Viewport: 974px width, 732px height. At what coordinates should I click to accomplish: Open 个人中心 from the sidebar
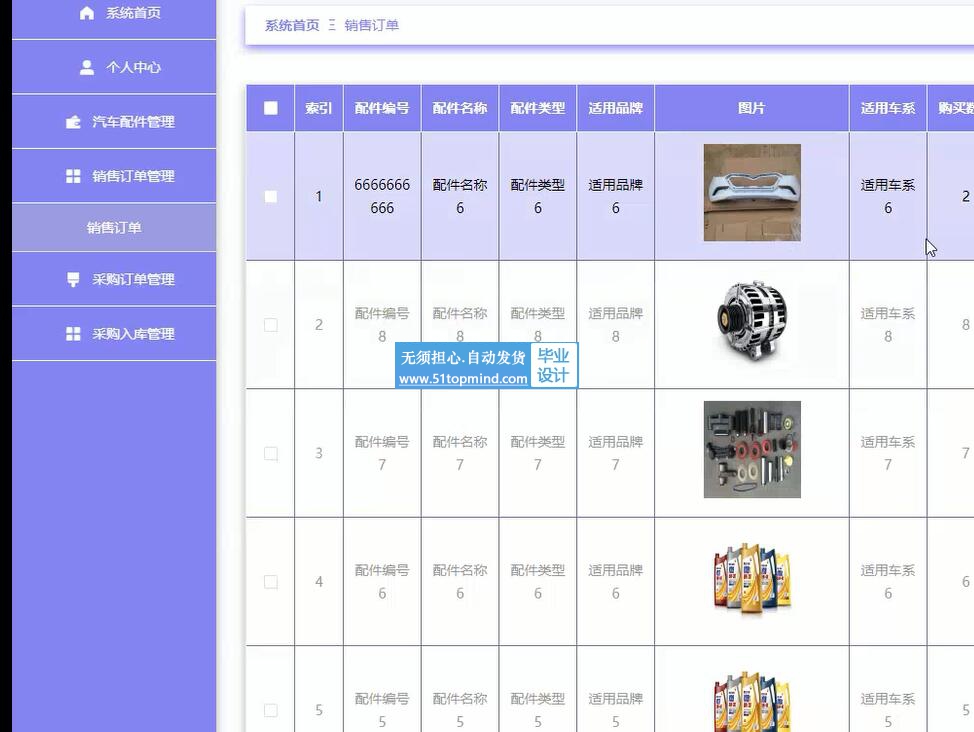(133, 68)
